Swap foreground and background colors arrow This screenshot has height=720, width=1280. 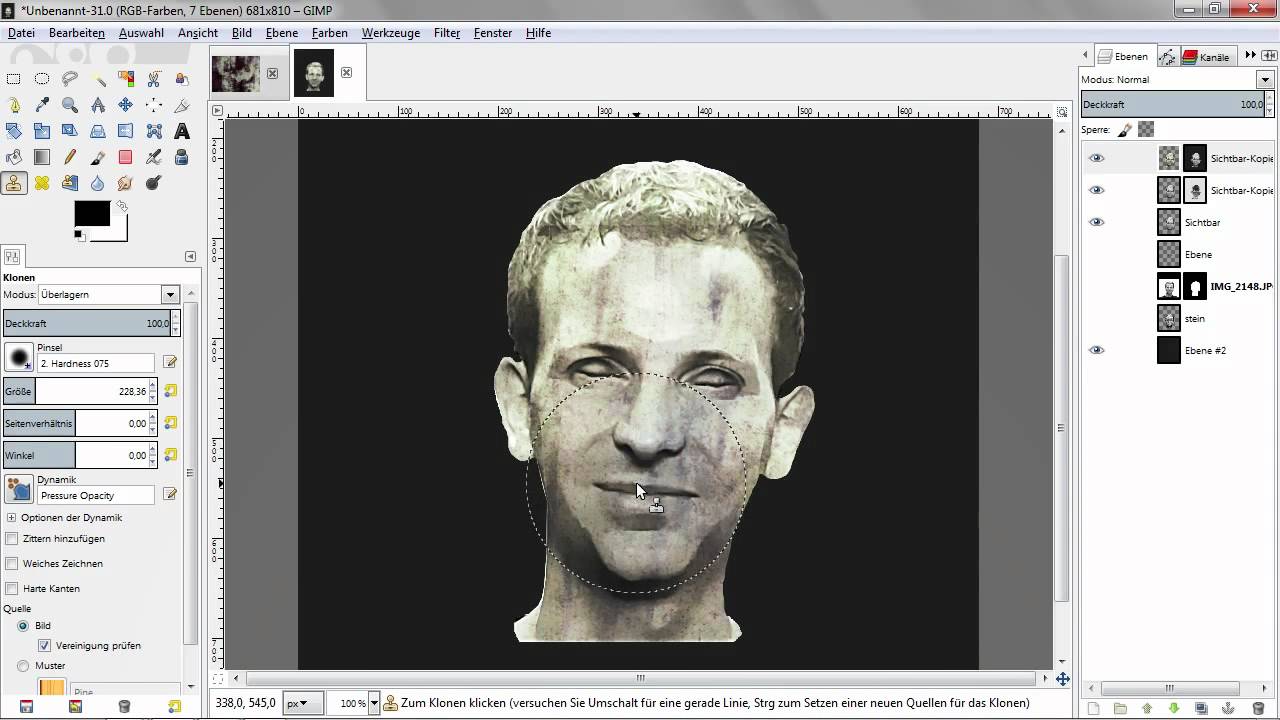pos(122,206)
